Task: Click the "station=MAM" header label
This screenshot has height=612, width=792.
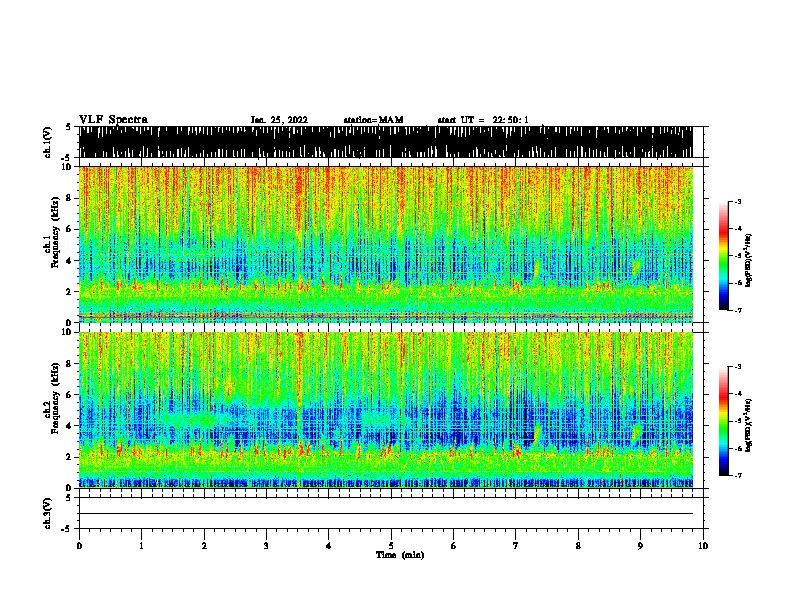Action: pos(374,120)
